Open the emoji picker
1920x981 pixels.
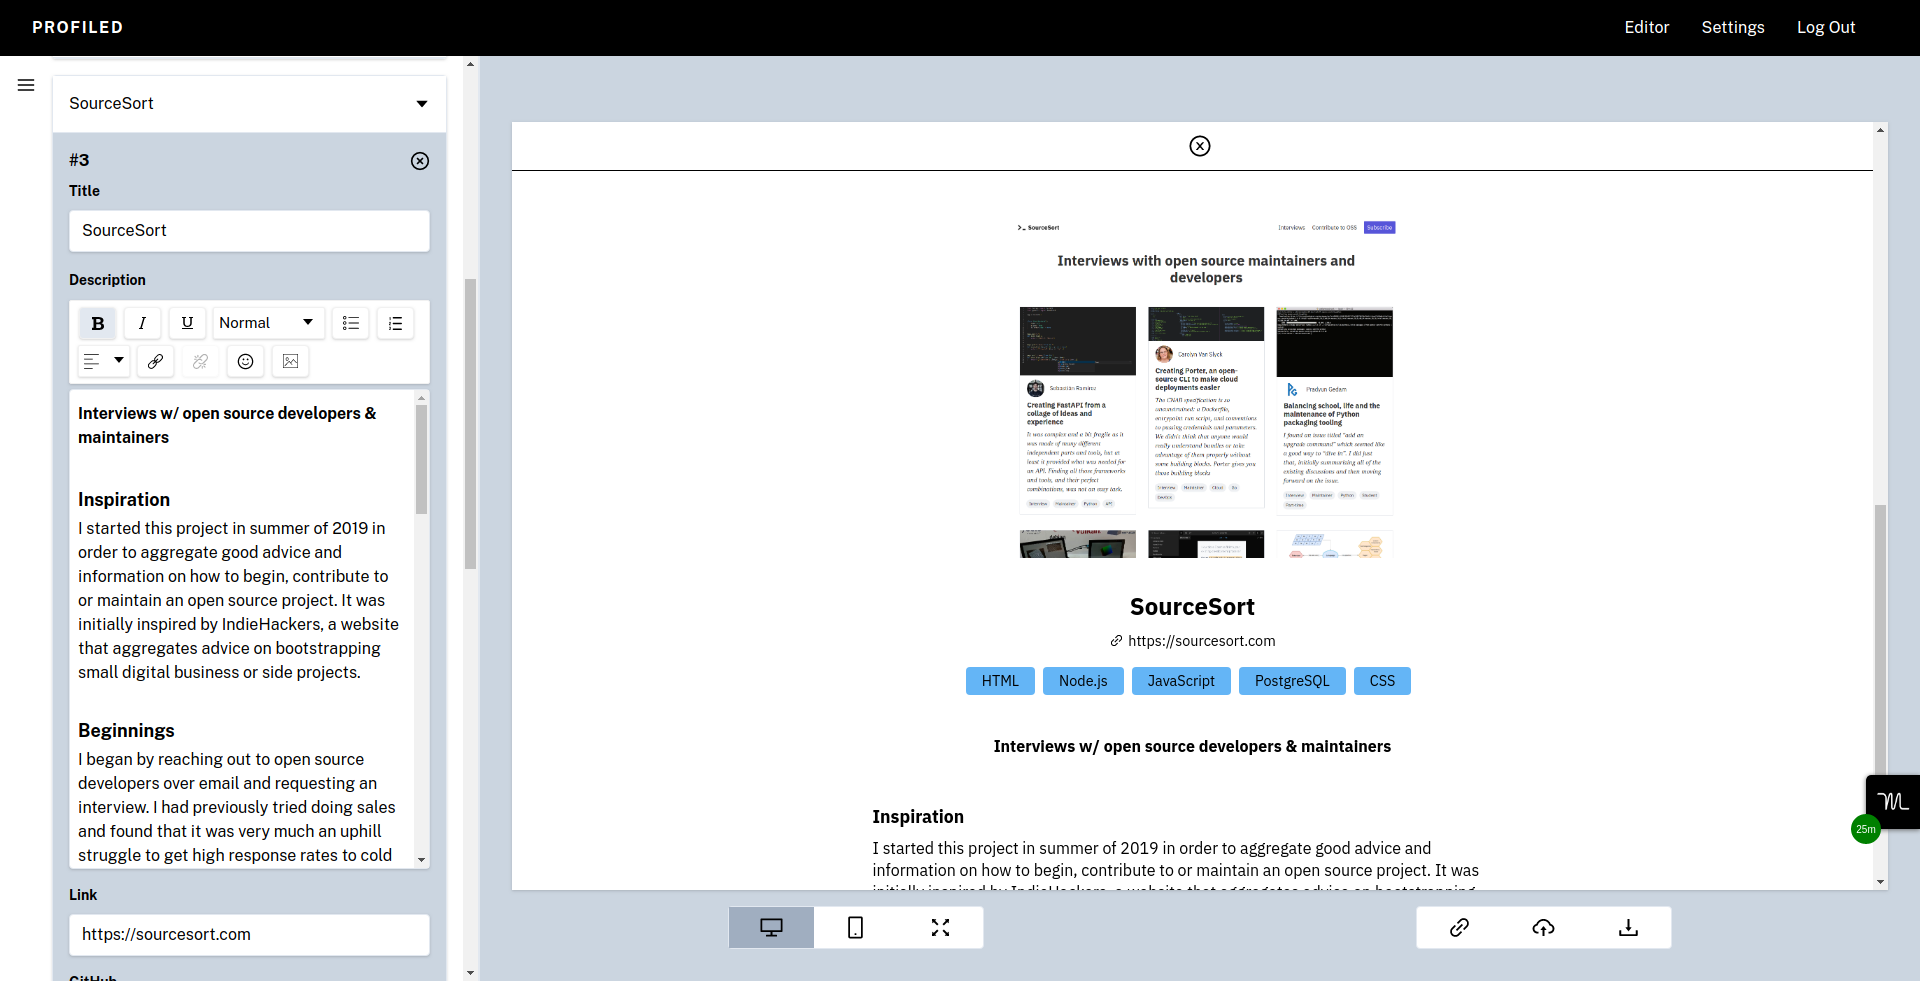245,361
